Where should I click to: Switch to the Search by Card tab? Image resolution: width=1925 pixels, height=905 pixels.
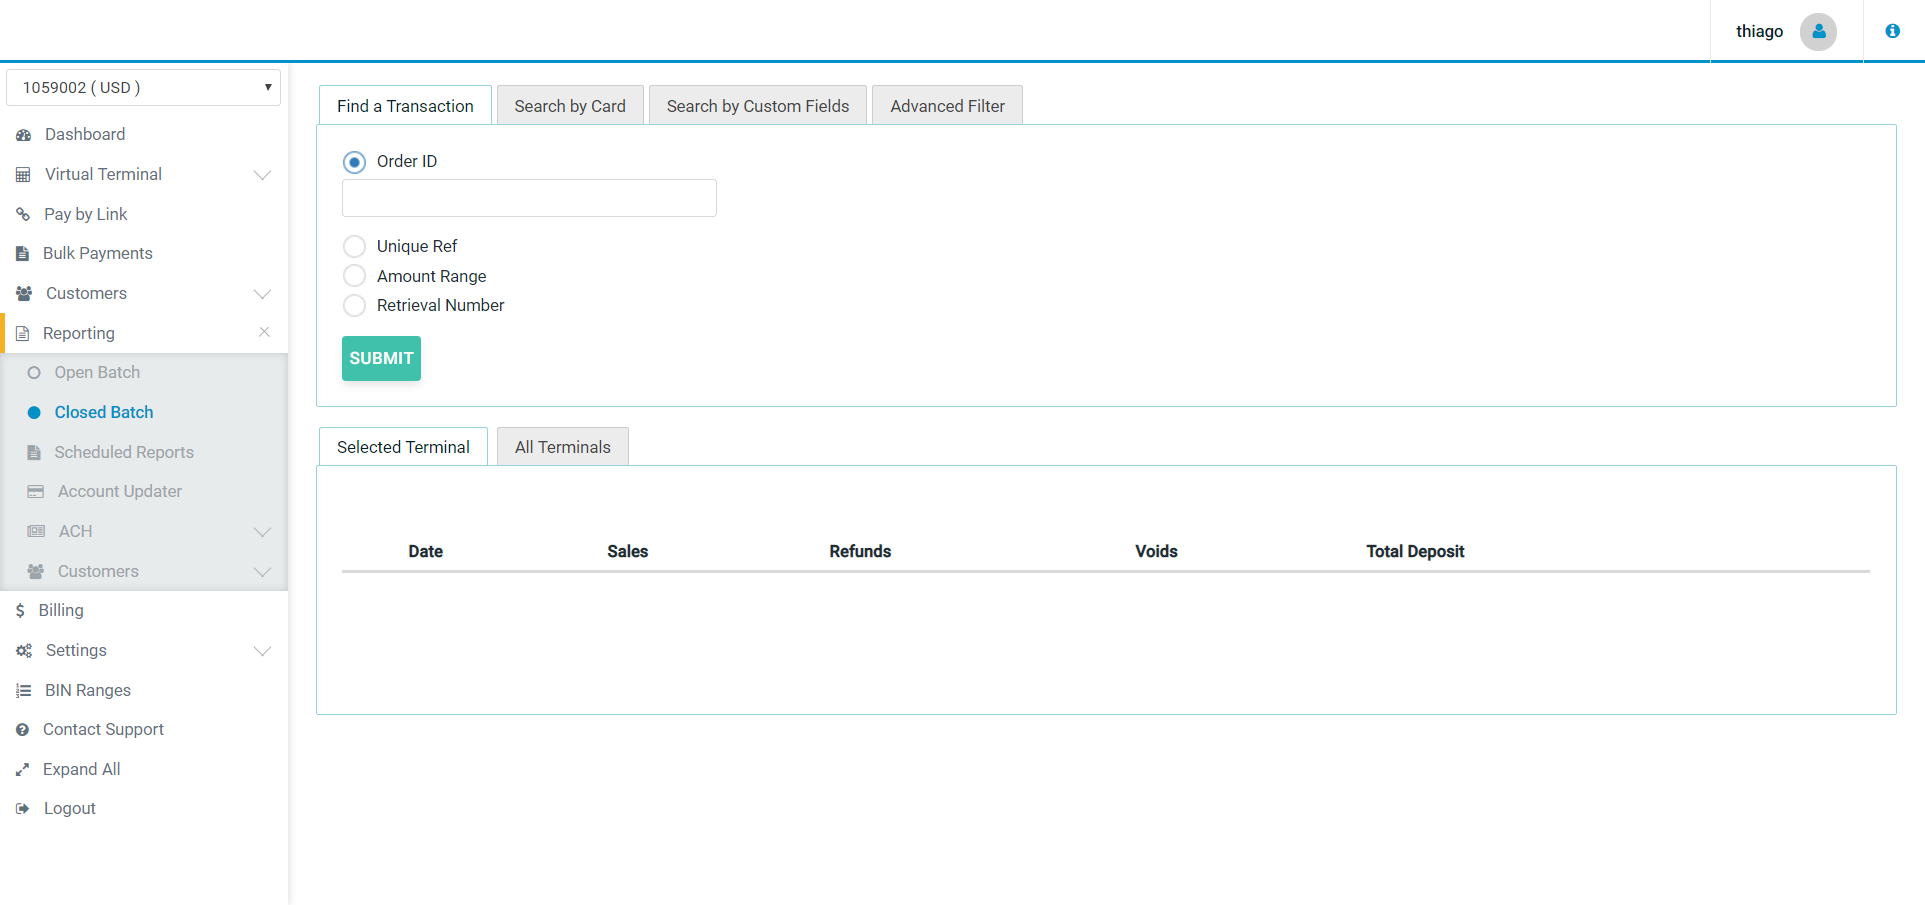(x=570, y=106)
